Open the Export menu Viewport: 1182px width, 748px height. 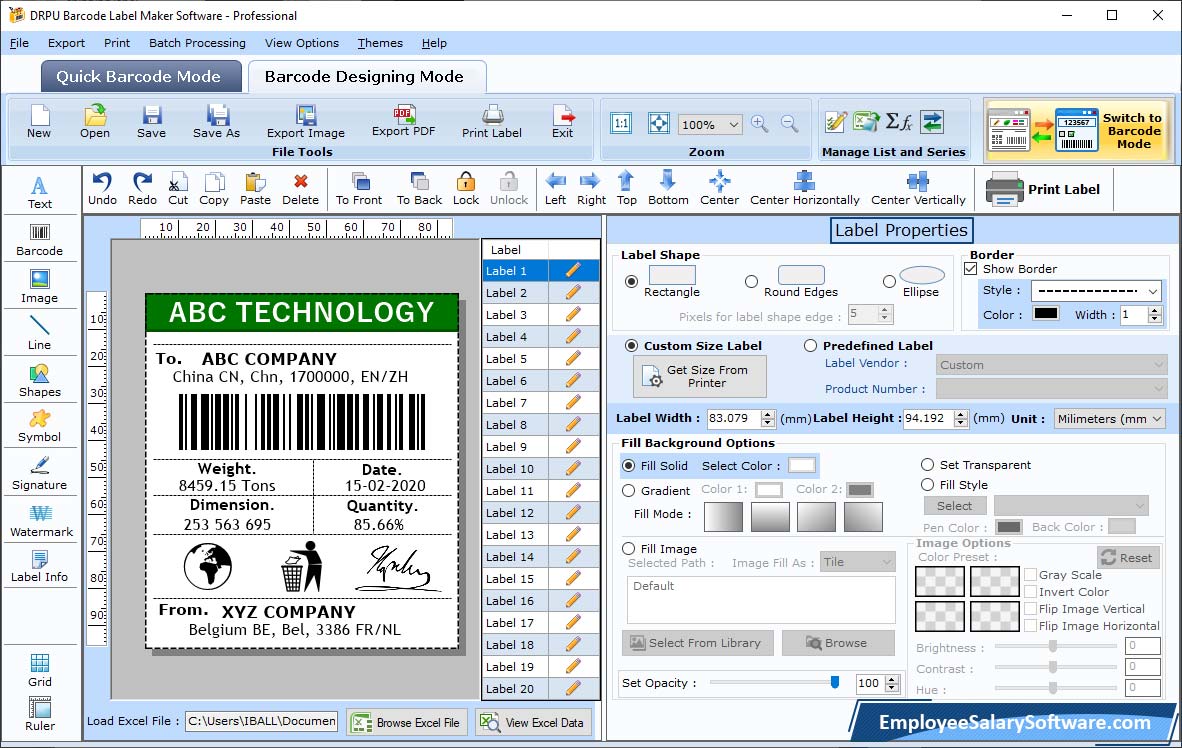(66, 43)
